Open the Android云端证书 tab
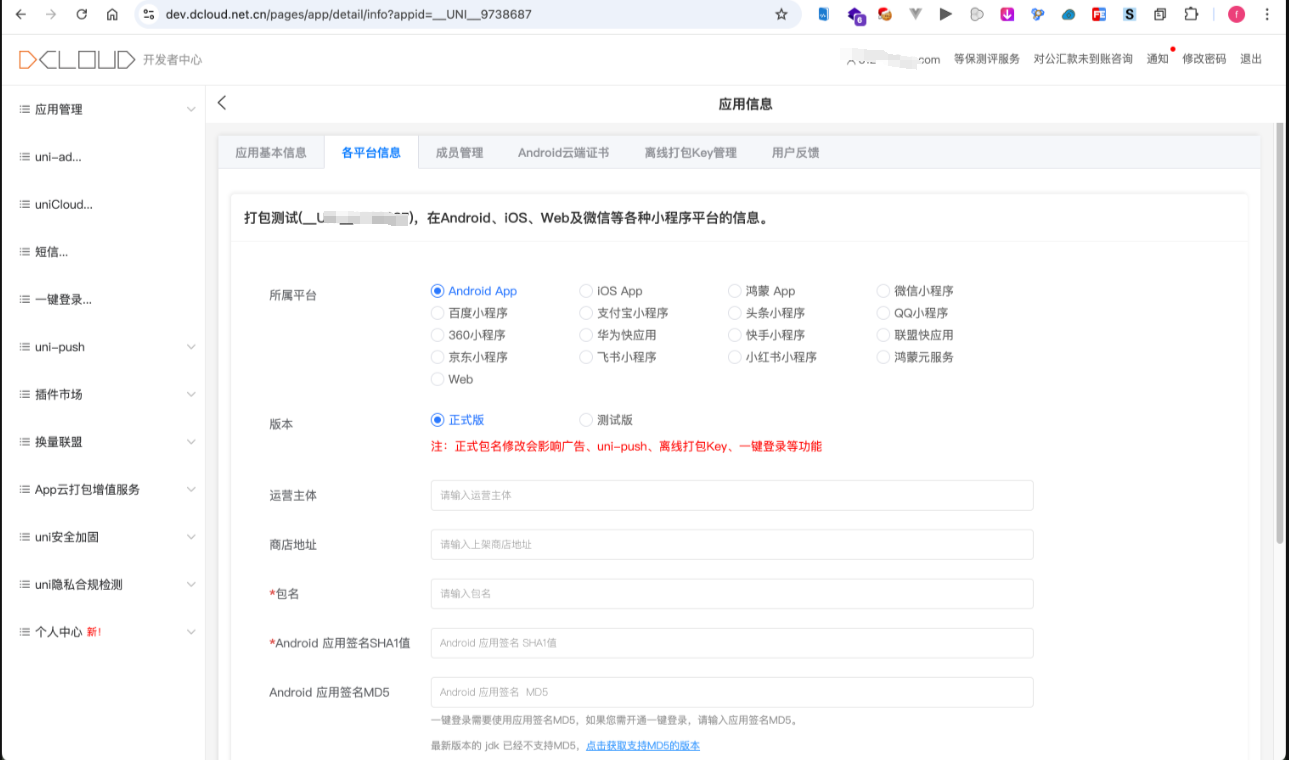The width and height of the screenshot is (1289, 760). click(x=563, y=153)
